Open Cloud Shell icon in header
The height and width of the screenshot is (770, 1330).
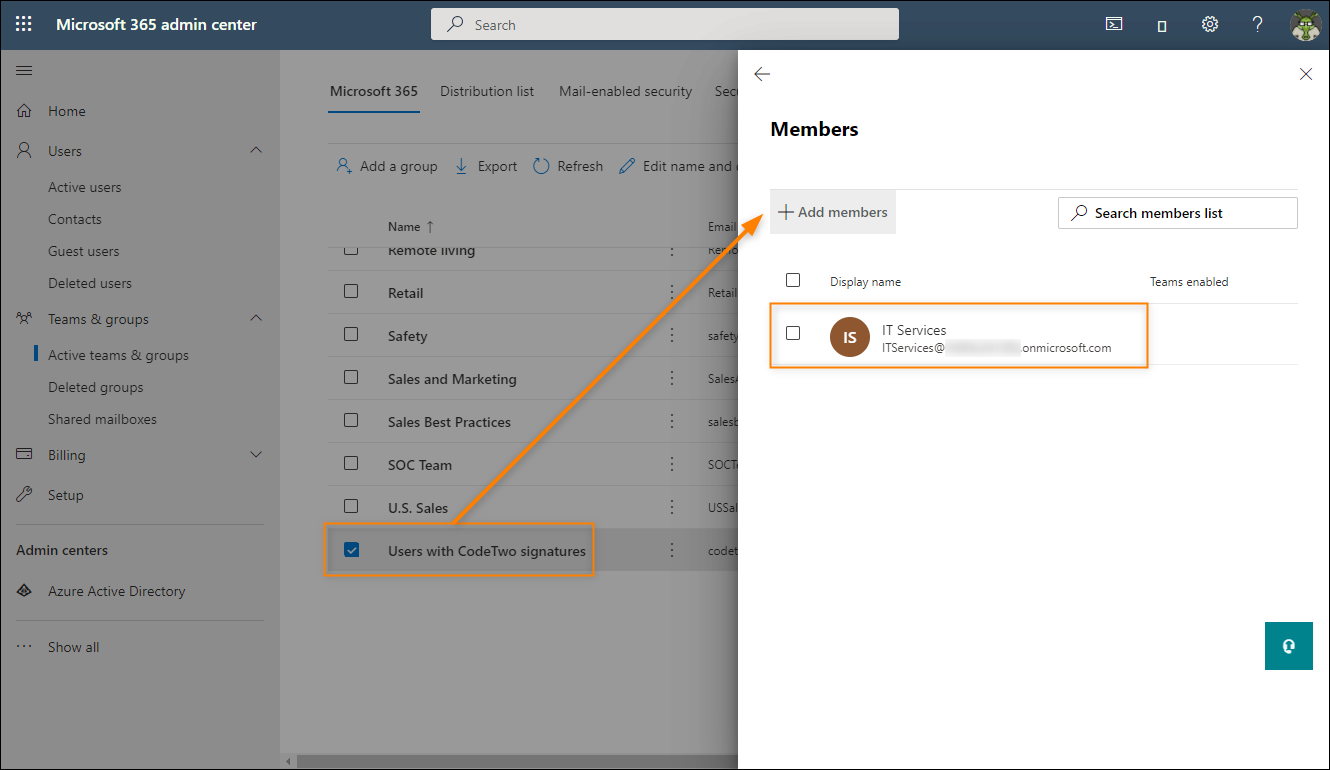pyautogui.click(x=1114, y=25)
